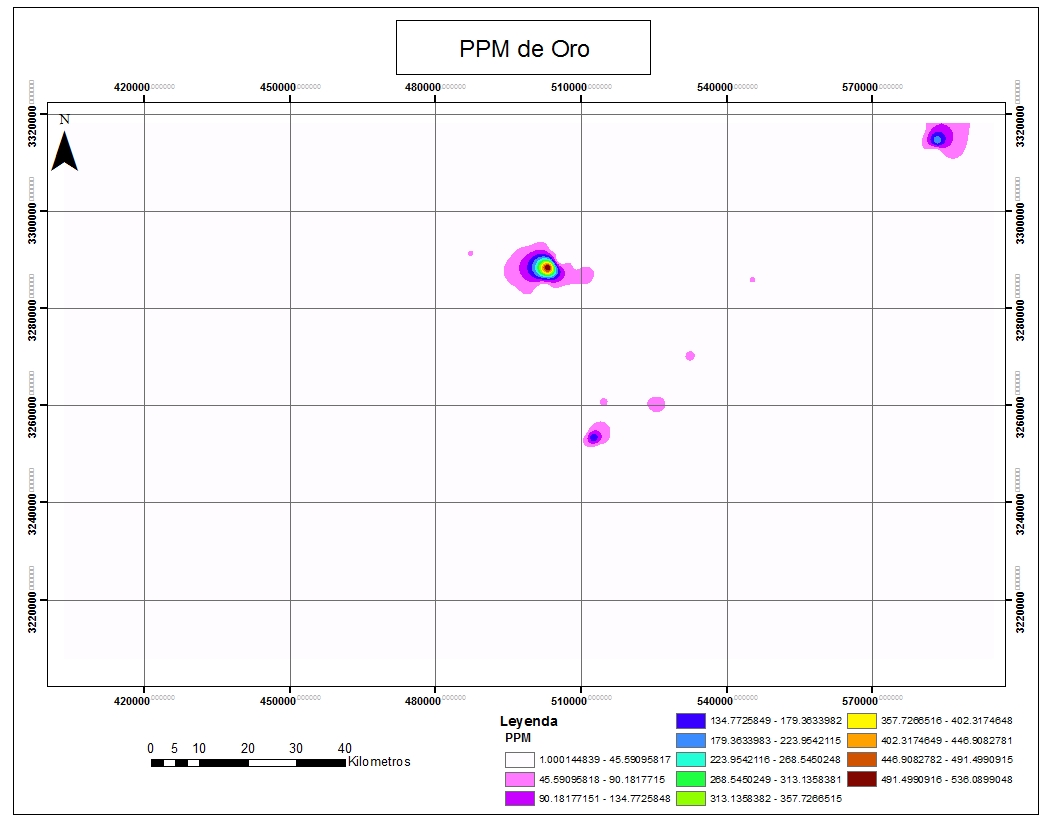
Task: Click the green 268.54–313.13 legend swatch
Action: tap(691, 779)
